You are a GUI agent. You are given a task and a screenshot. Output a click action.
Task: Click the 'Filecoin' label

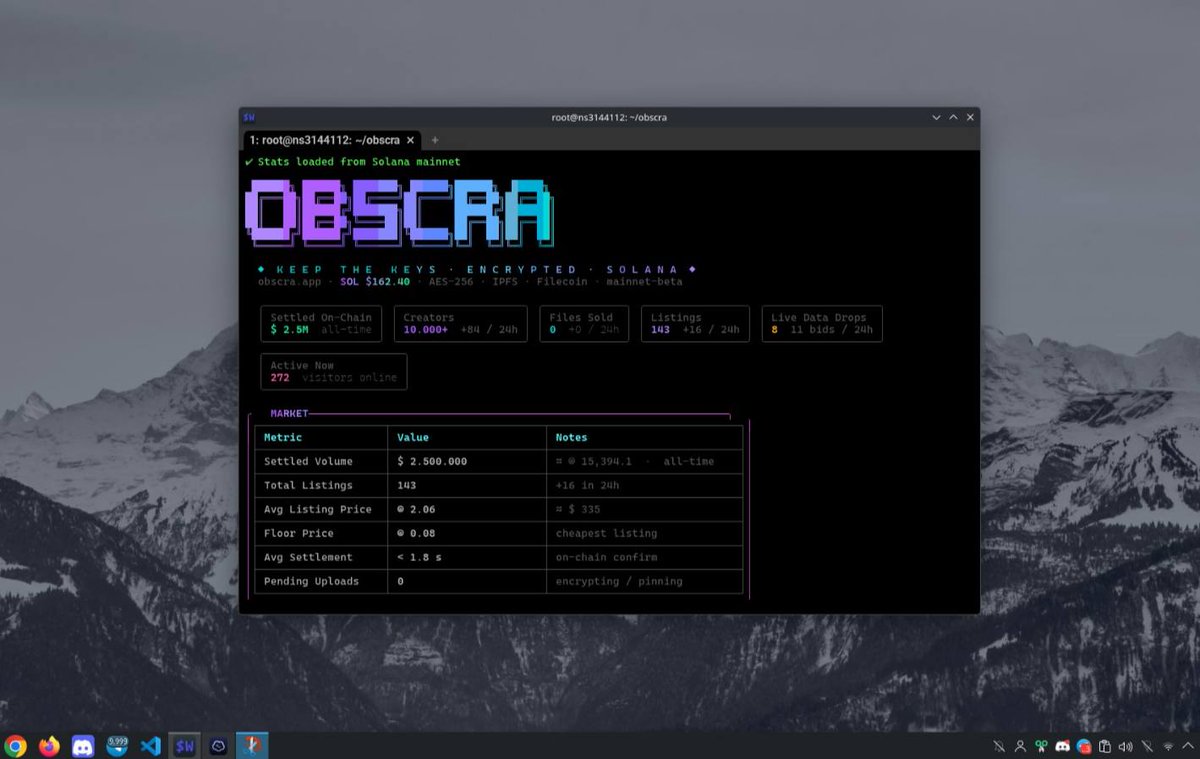click(x=563, y=282)
